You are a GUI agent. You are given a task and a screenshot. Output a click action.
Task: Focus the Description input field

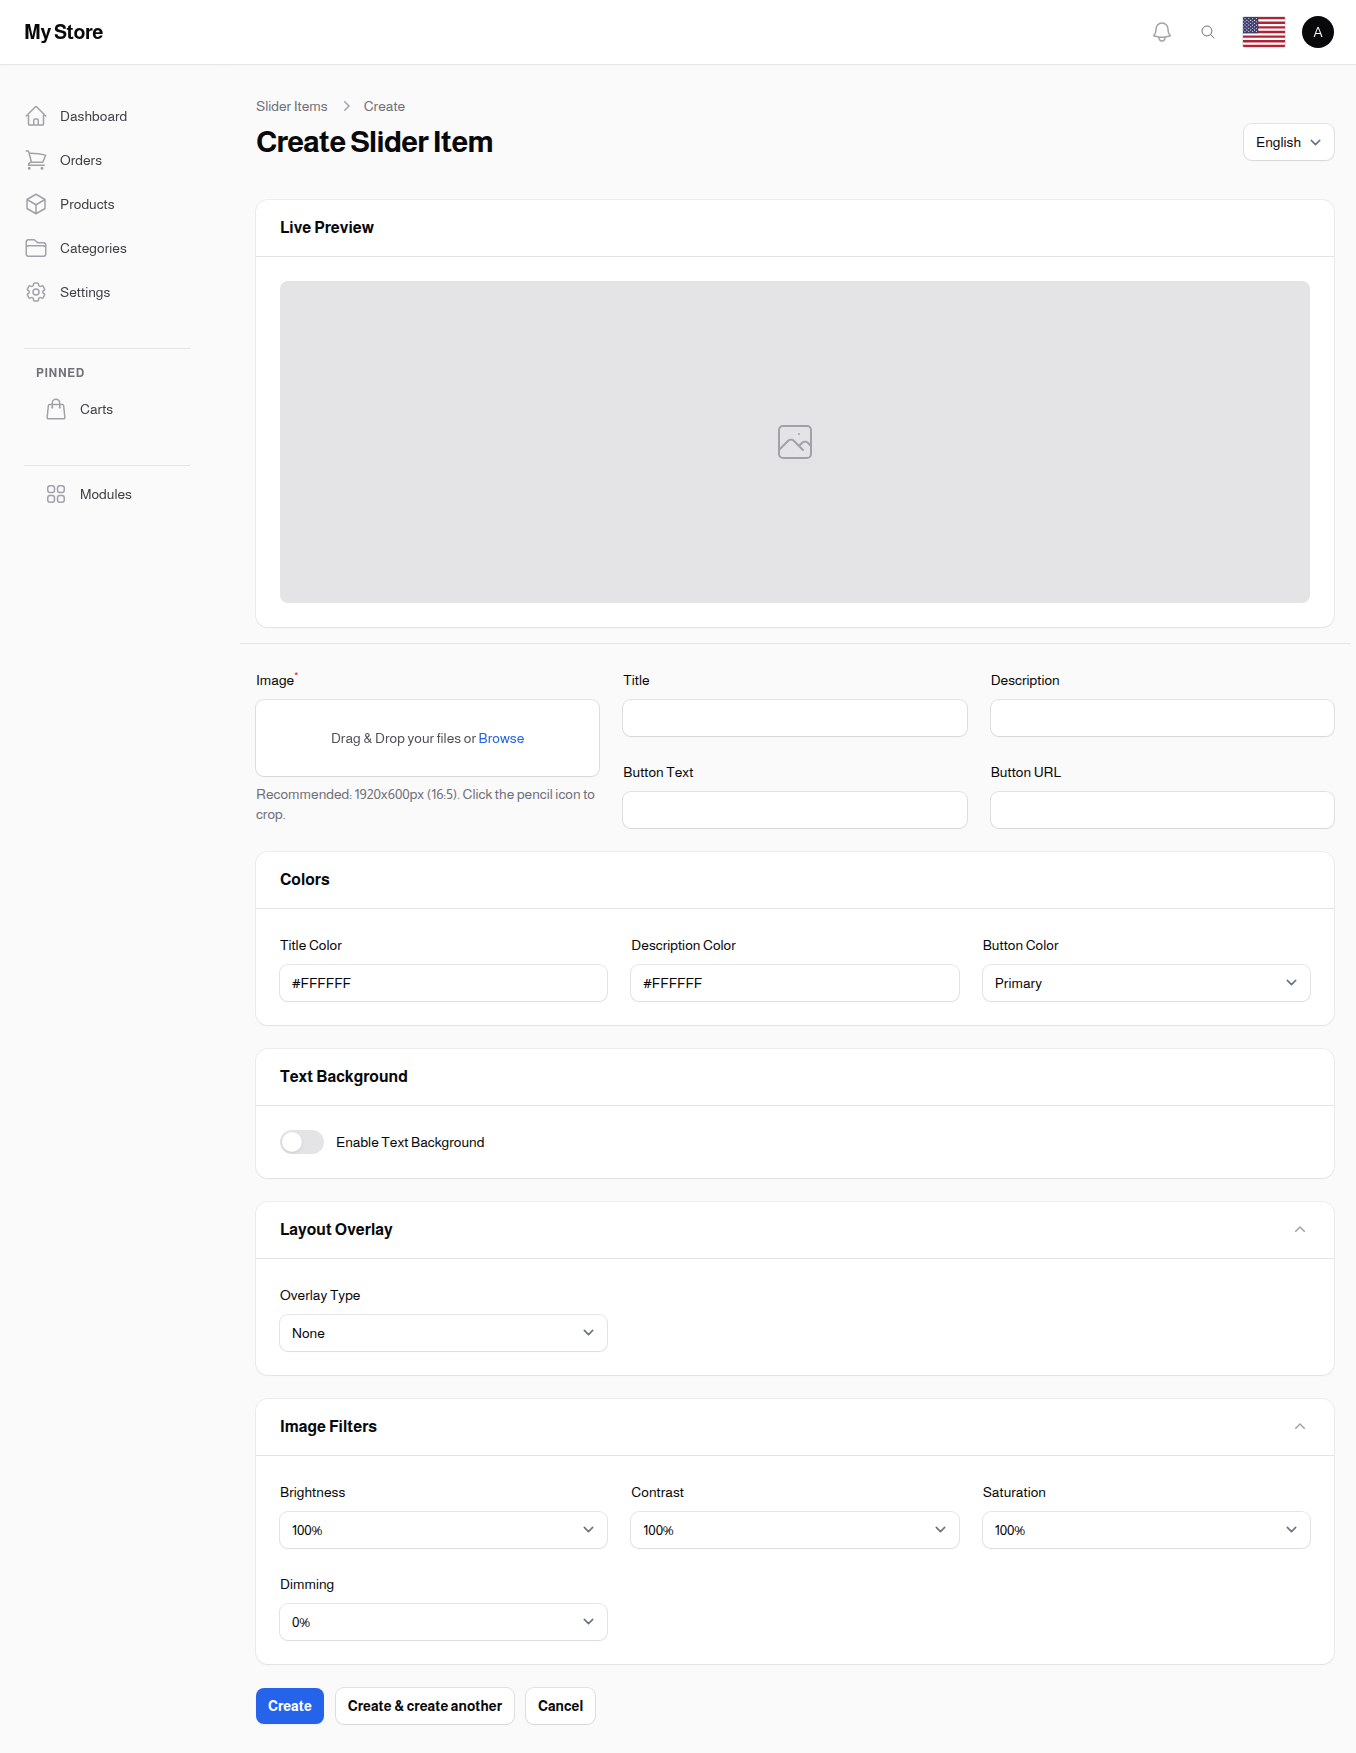pos(1162,718)
